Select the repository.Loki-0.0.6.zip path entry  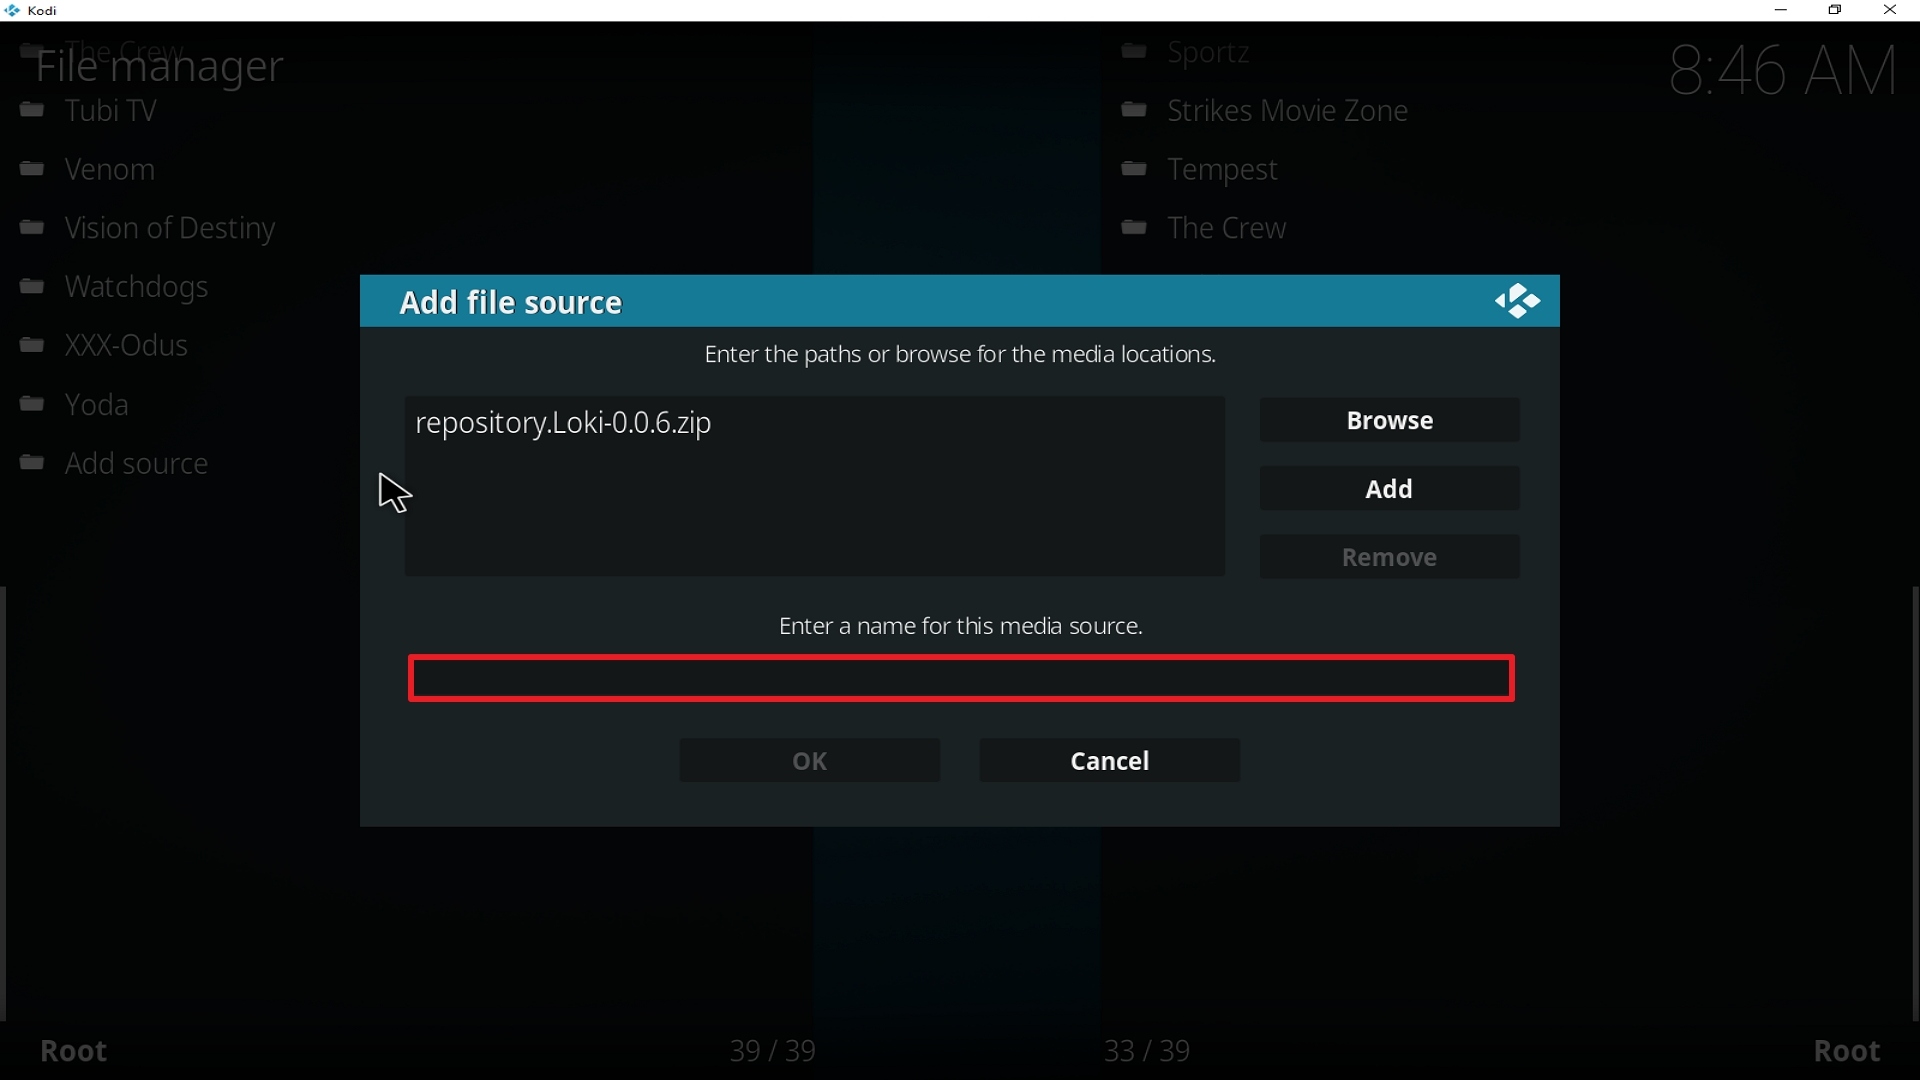point(815,424)
